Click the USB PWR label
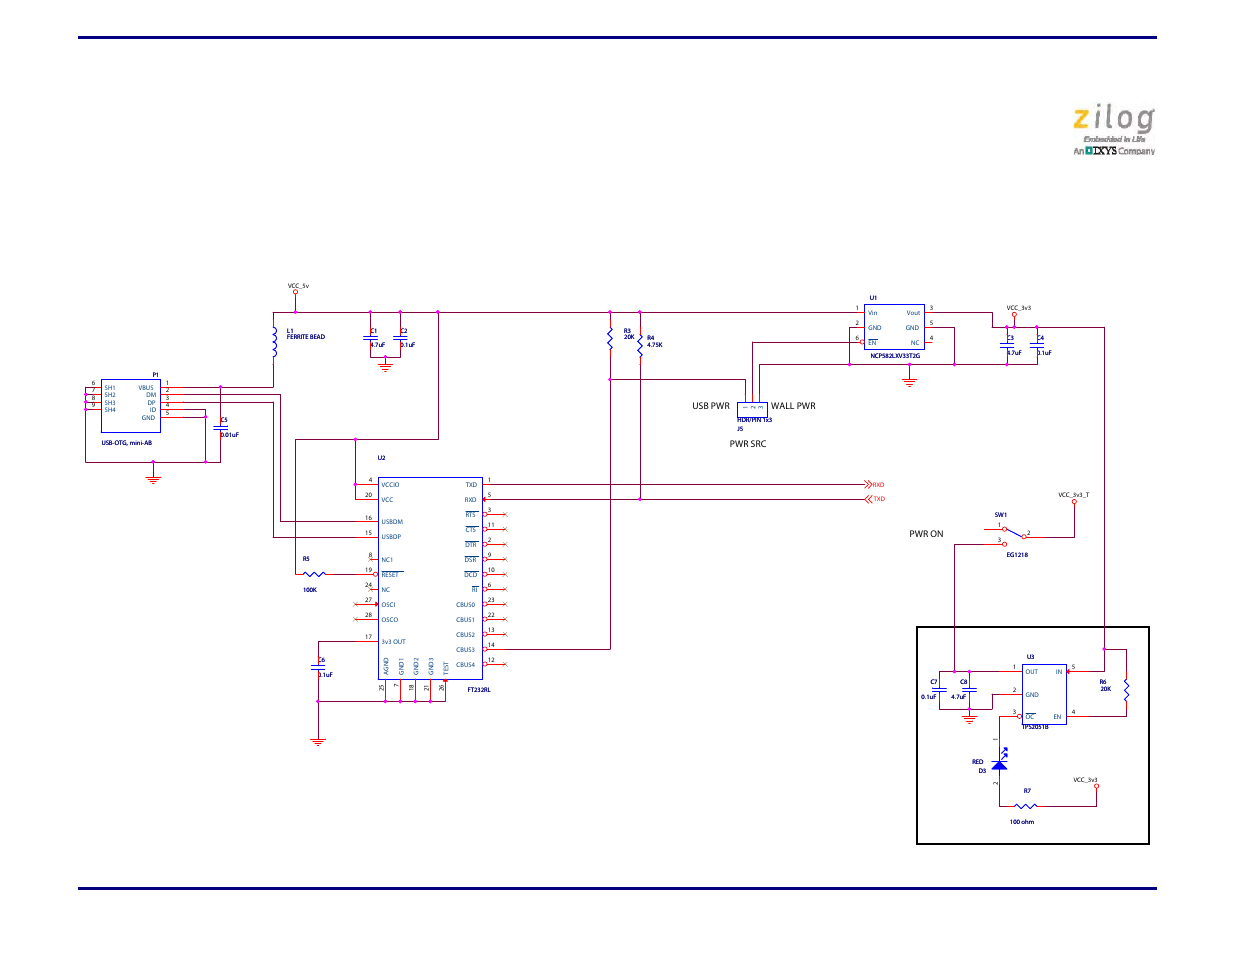This screenshot has width=1235, height=954. pos(711,406)
